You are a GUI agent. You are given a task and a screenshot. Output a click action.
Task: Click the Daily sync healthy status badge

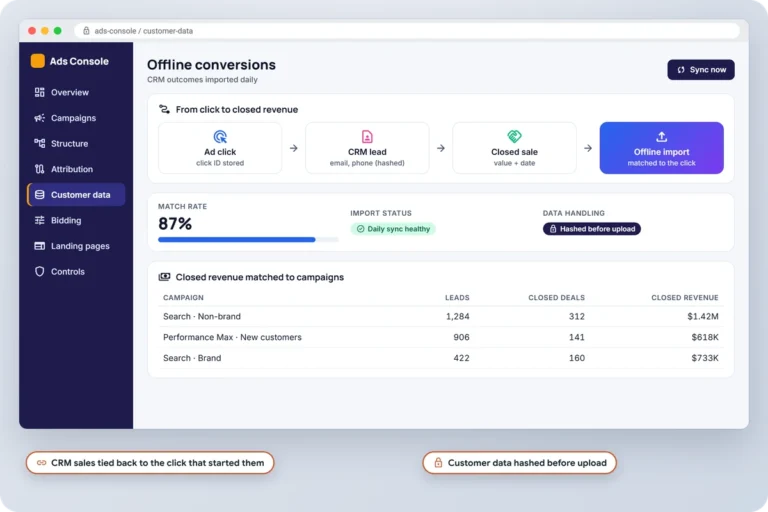[393, 229]
